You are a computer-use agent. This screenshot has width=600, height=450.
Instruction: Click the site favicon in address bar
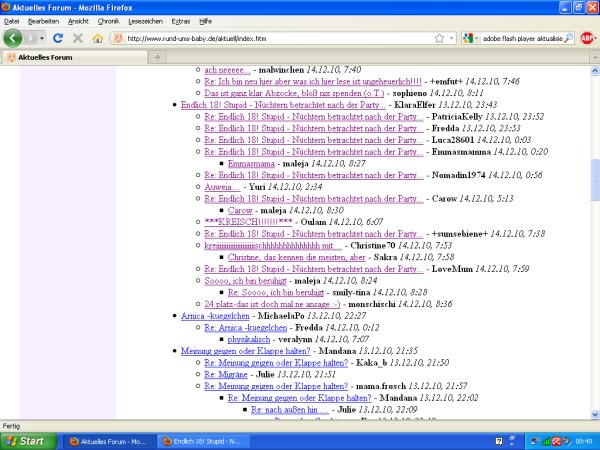[x=118, y=38]
